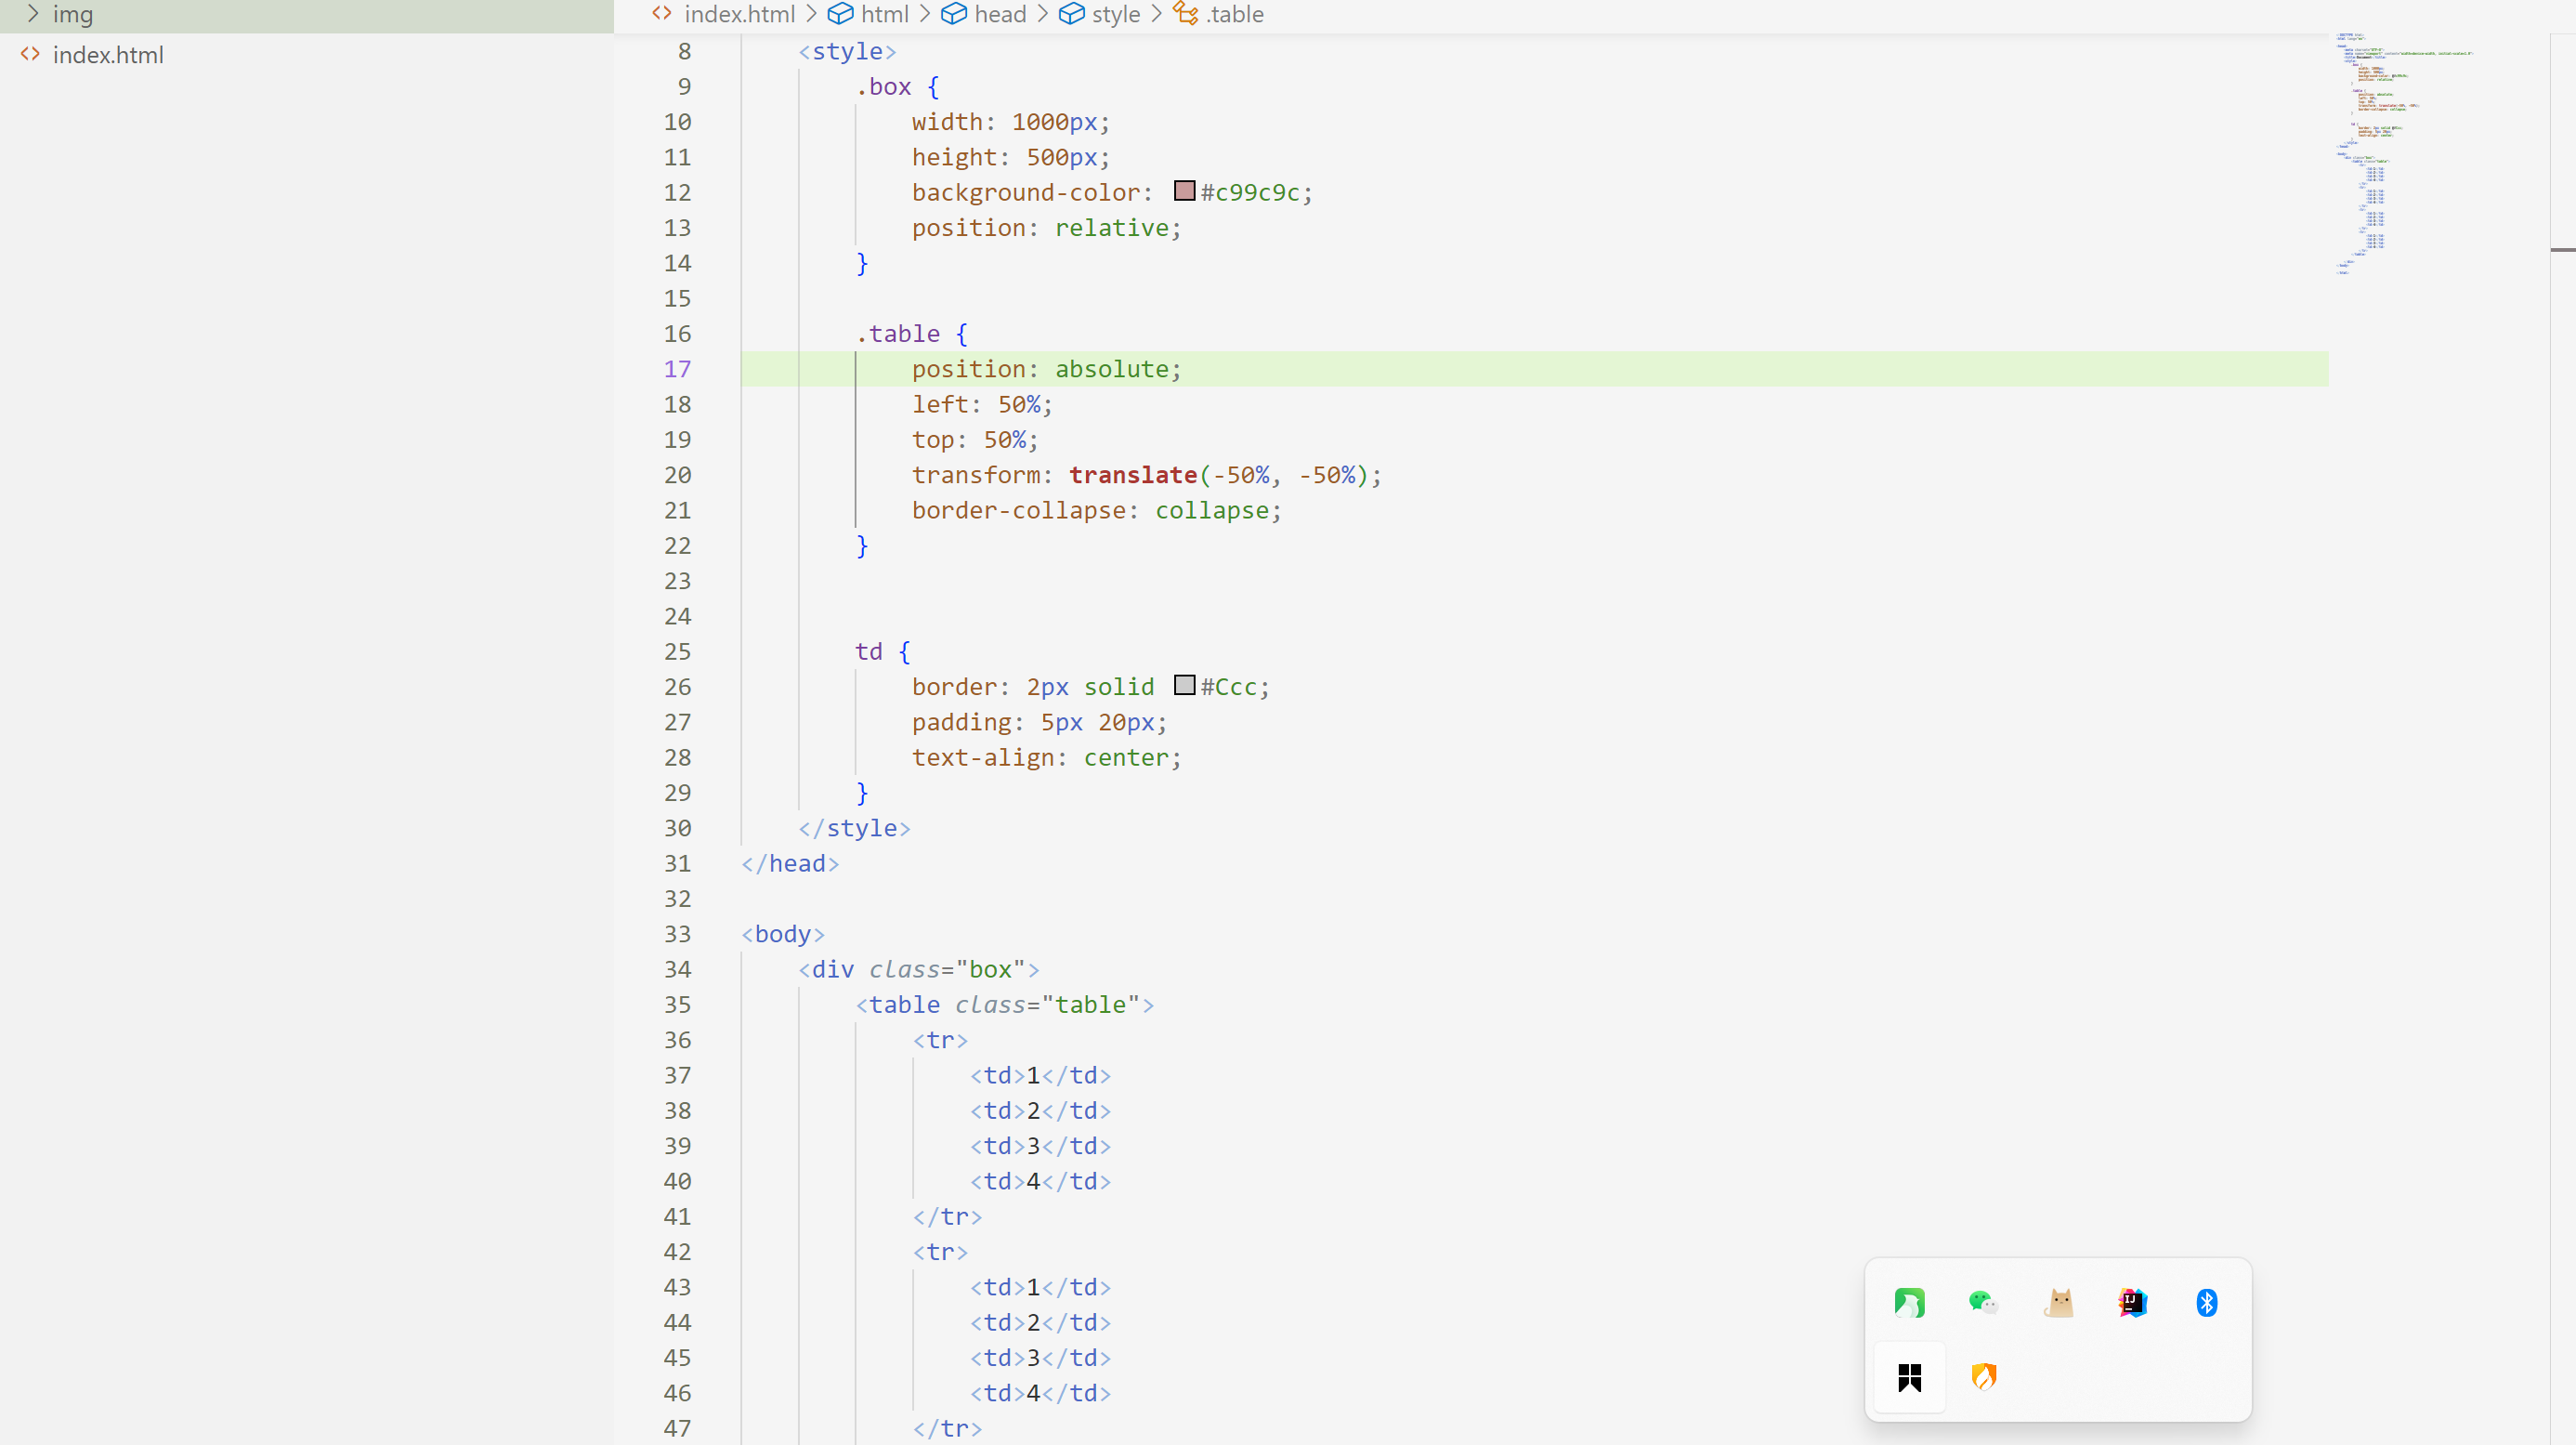2576x1445 pixels.
Task: Click the file icon in the breadcrumb start
Action: pyautogui.click(x=661, y=14)
